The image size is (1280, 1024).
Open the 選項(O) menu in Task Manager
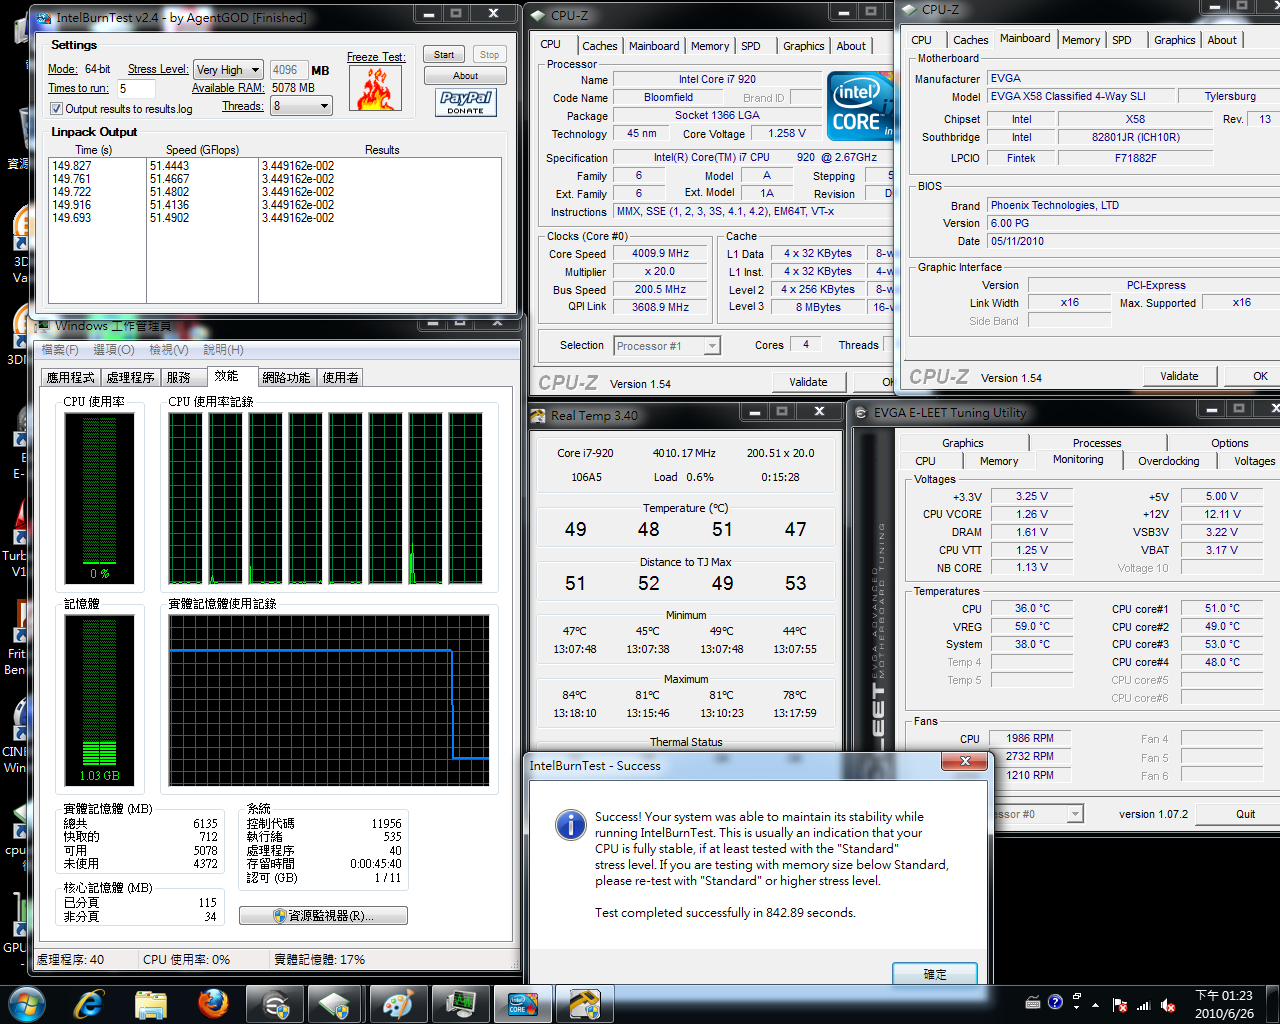(x=113, y=350)
